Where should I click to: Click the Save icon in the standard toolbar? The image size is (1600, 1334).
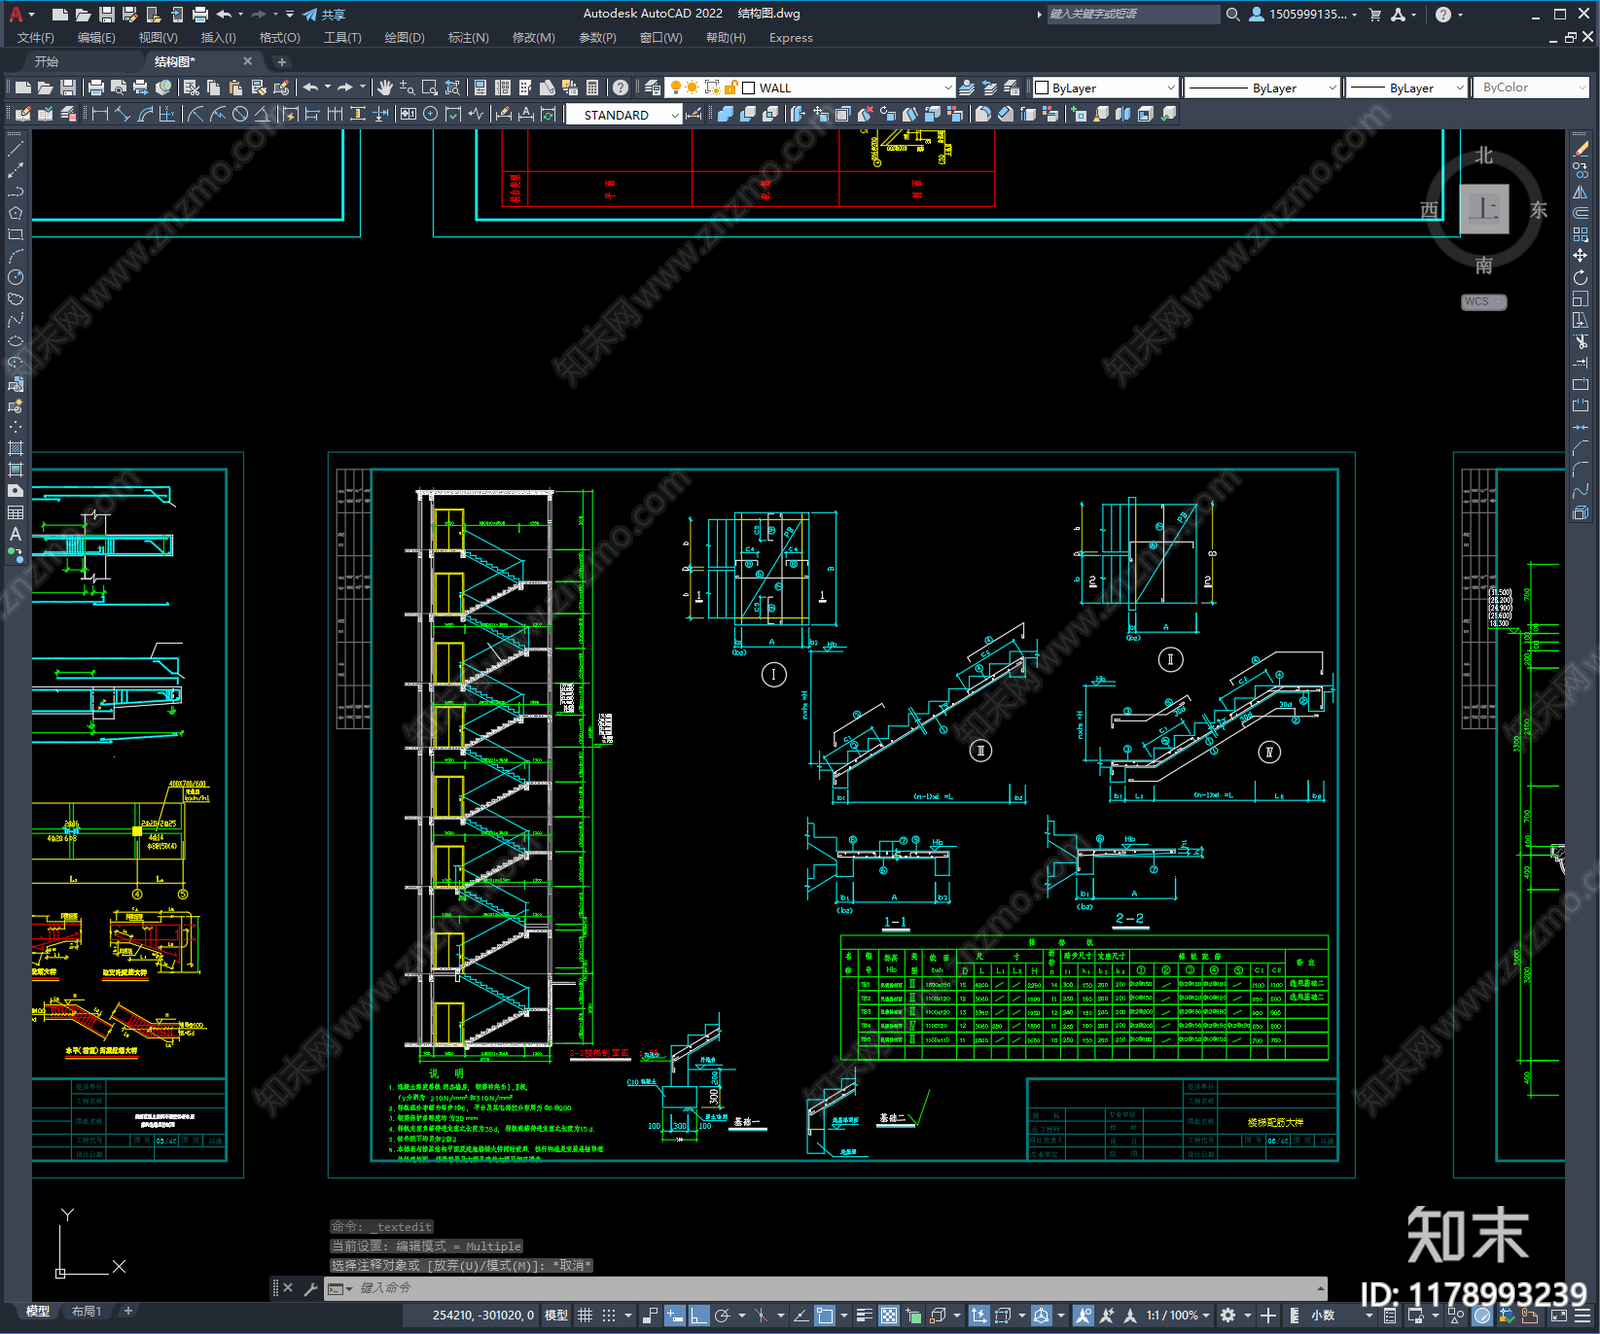click(67, 88)
